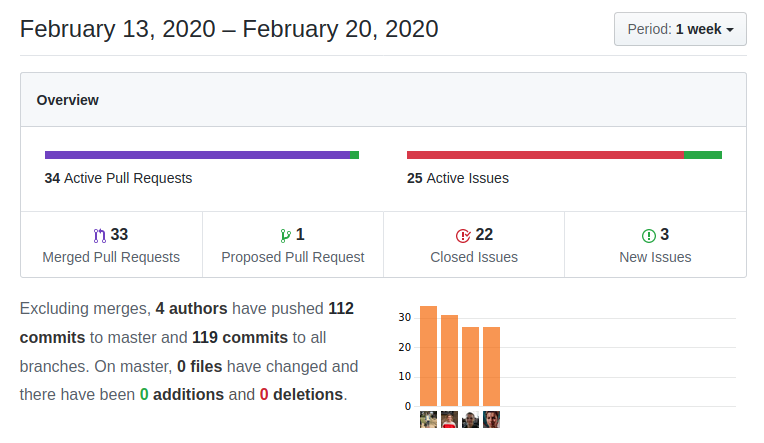Click the Overview section header
The image size is (764, 443).
(68, 100)
